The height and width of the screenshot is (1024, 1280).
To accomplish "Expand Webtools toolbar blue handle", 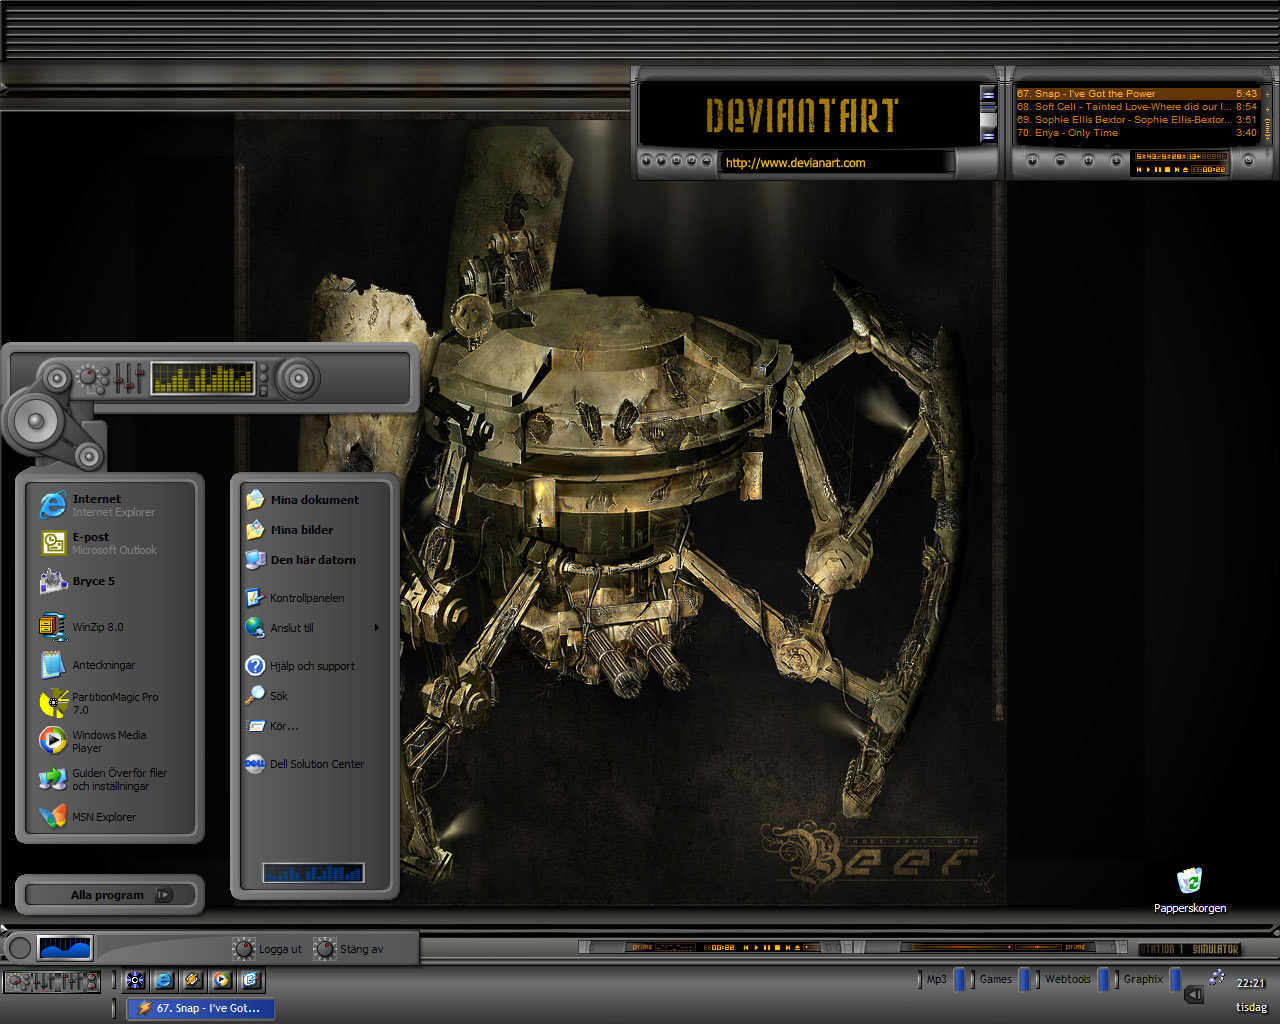I will click(1103, 980).
